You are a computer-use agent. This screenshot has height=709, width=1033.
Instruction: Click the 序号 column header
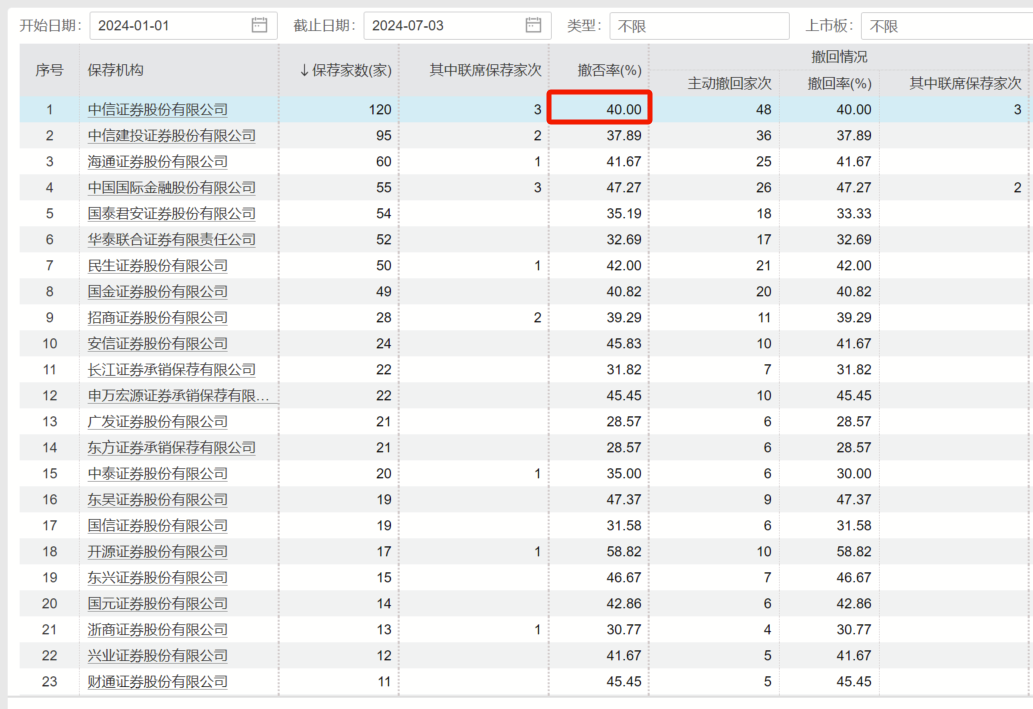(x=49, y=71)
